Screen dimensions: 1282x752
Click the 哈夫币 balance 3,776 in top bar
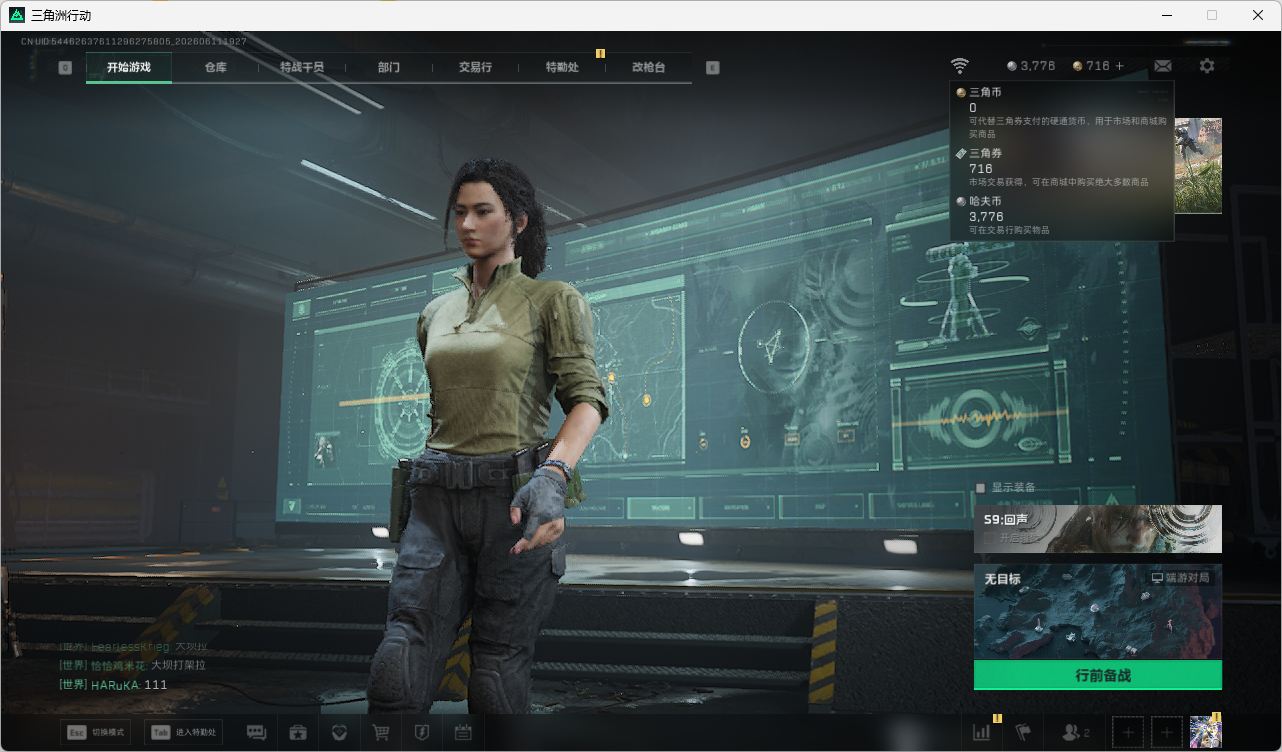1031,66
